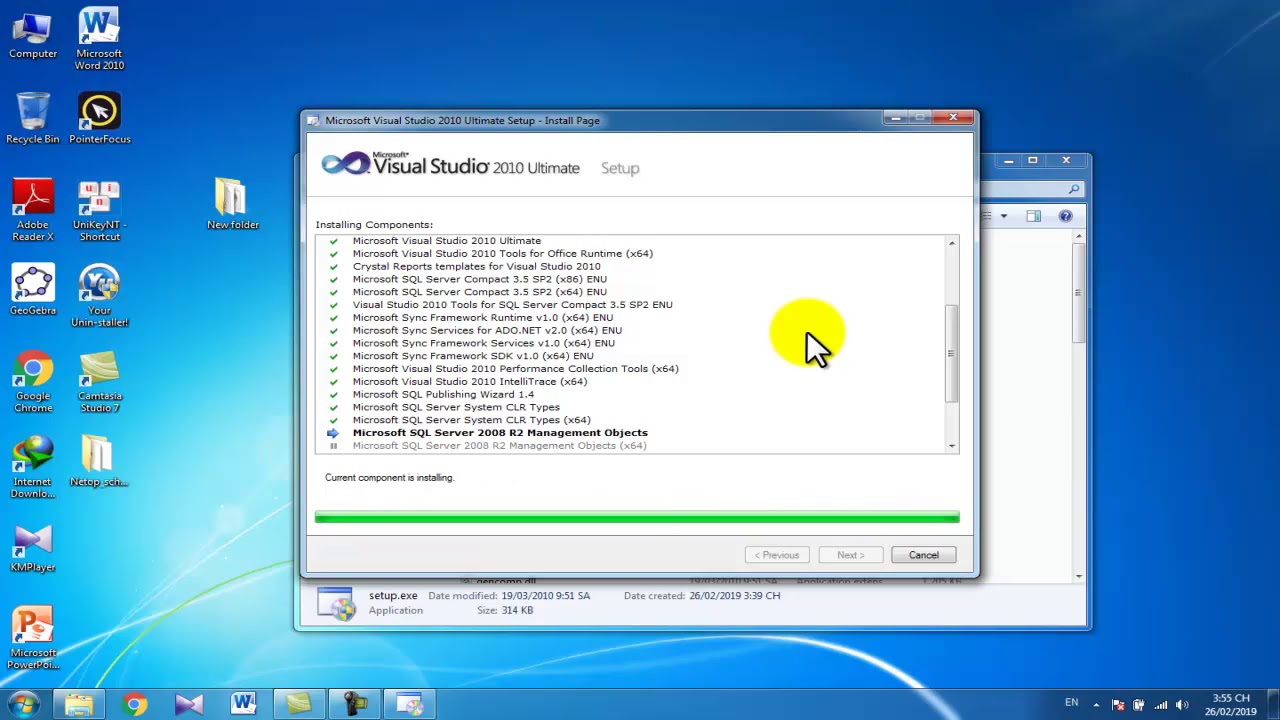Open Camtasia taskbar button
Image resolution: width=1280 pixels, height=720 pixels.
(x=299, y=704)
